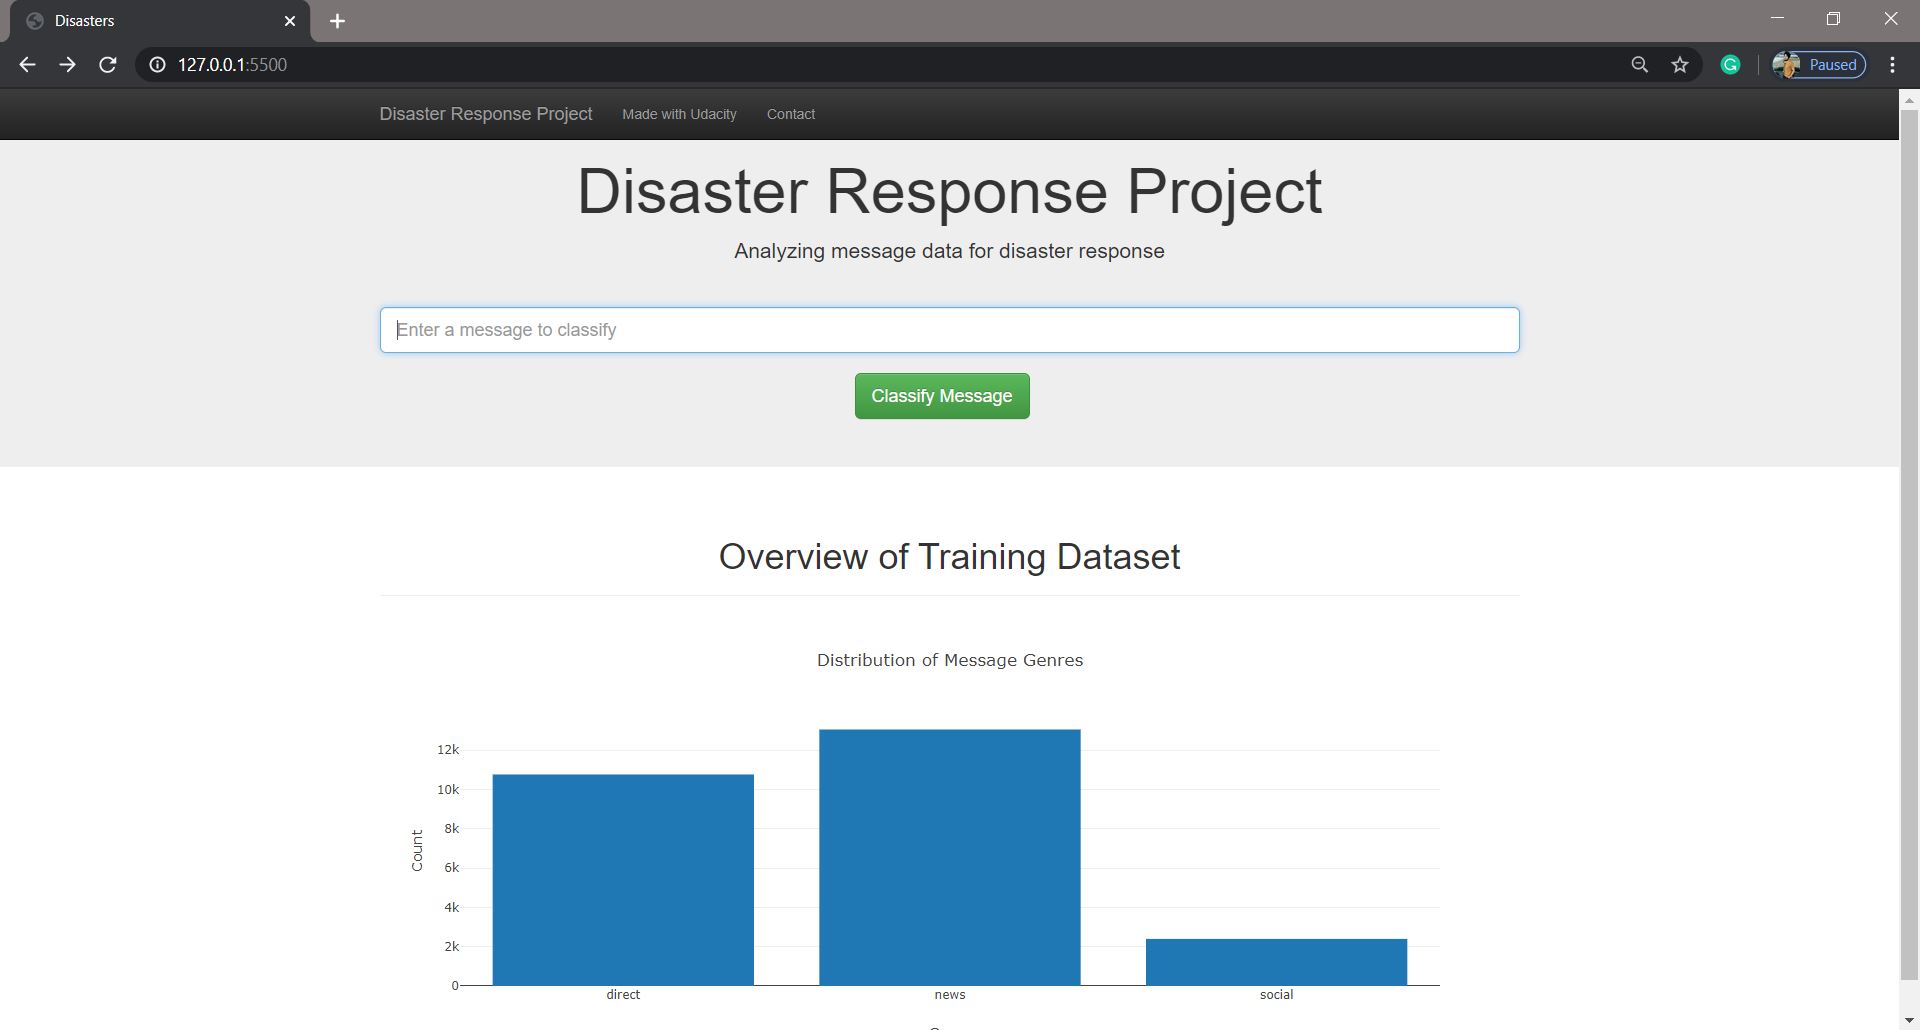The image size is (1920, 1030).
Task: Reload the current page
Action: coord(107,64)
